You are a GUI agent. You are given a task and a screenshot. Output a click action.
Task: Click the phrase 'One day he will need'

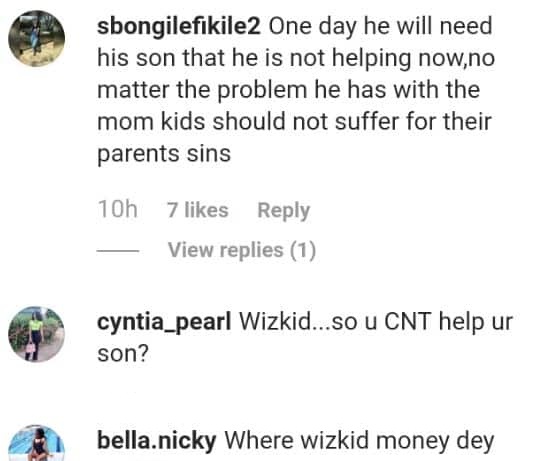click(x=380, y=26)
